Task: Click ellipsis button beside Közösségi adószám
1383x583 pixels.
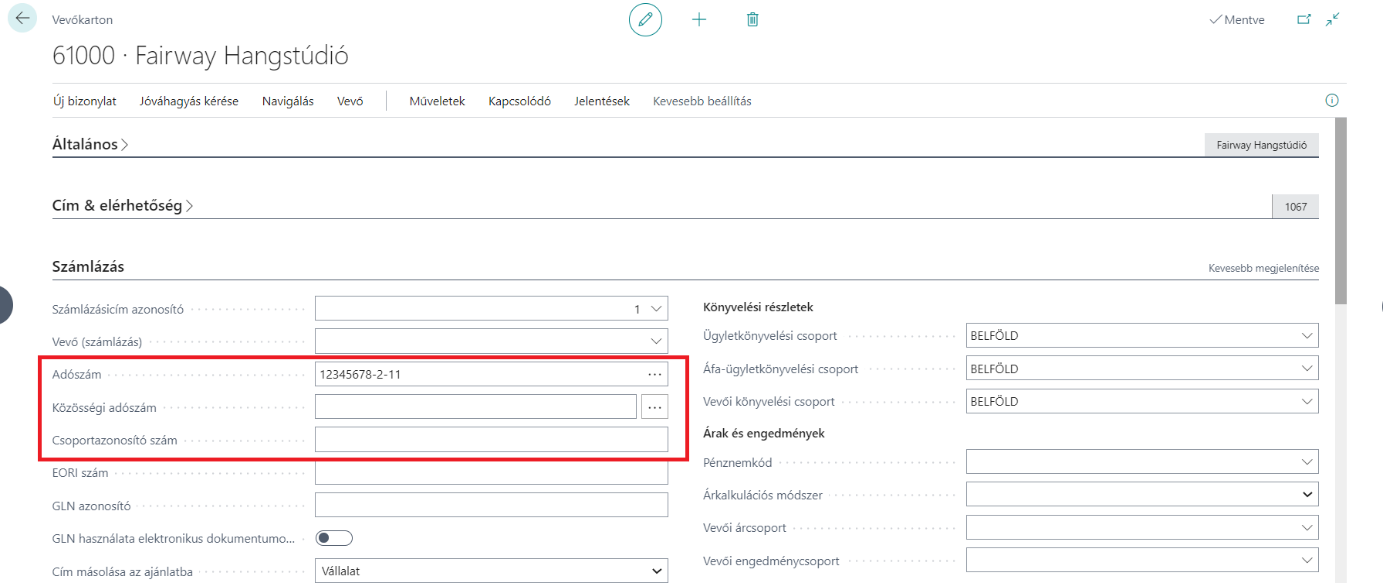Action: (655, 407)
